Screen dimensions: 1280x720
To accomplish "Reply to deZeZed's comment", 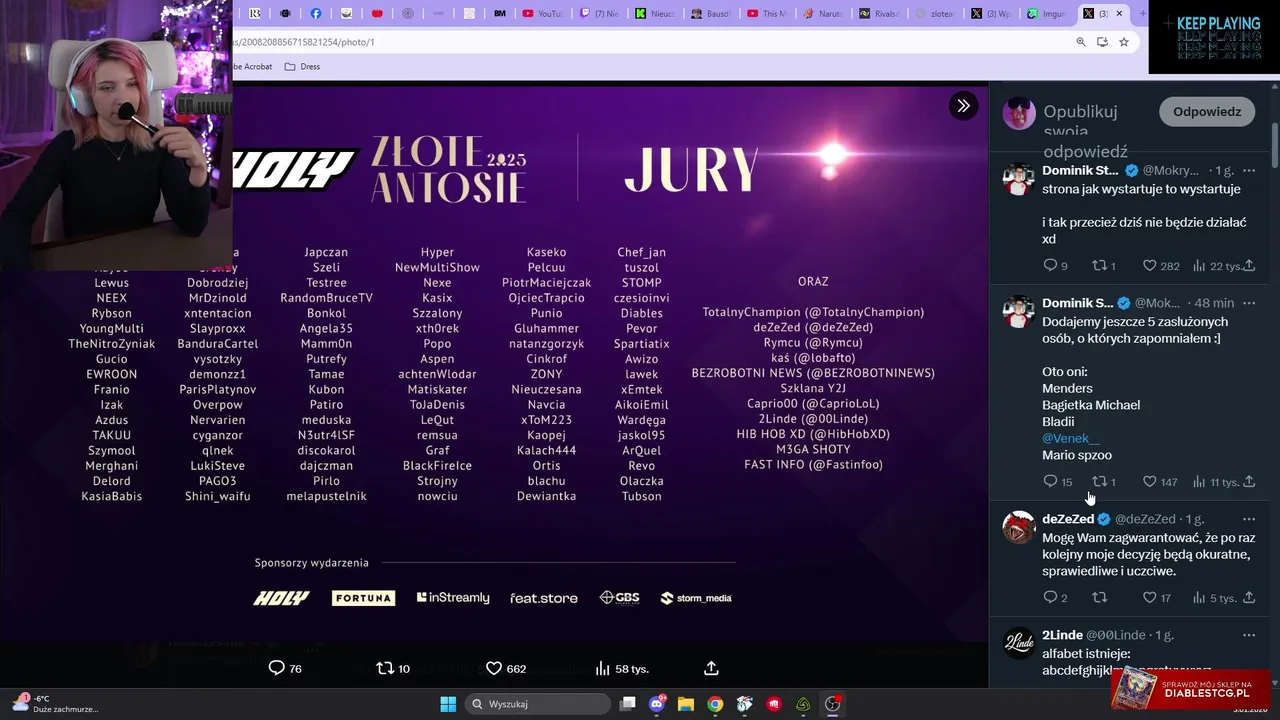I will click(x=1055, y=598).
